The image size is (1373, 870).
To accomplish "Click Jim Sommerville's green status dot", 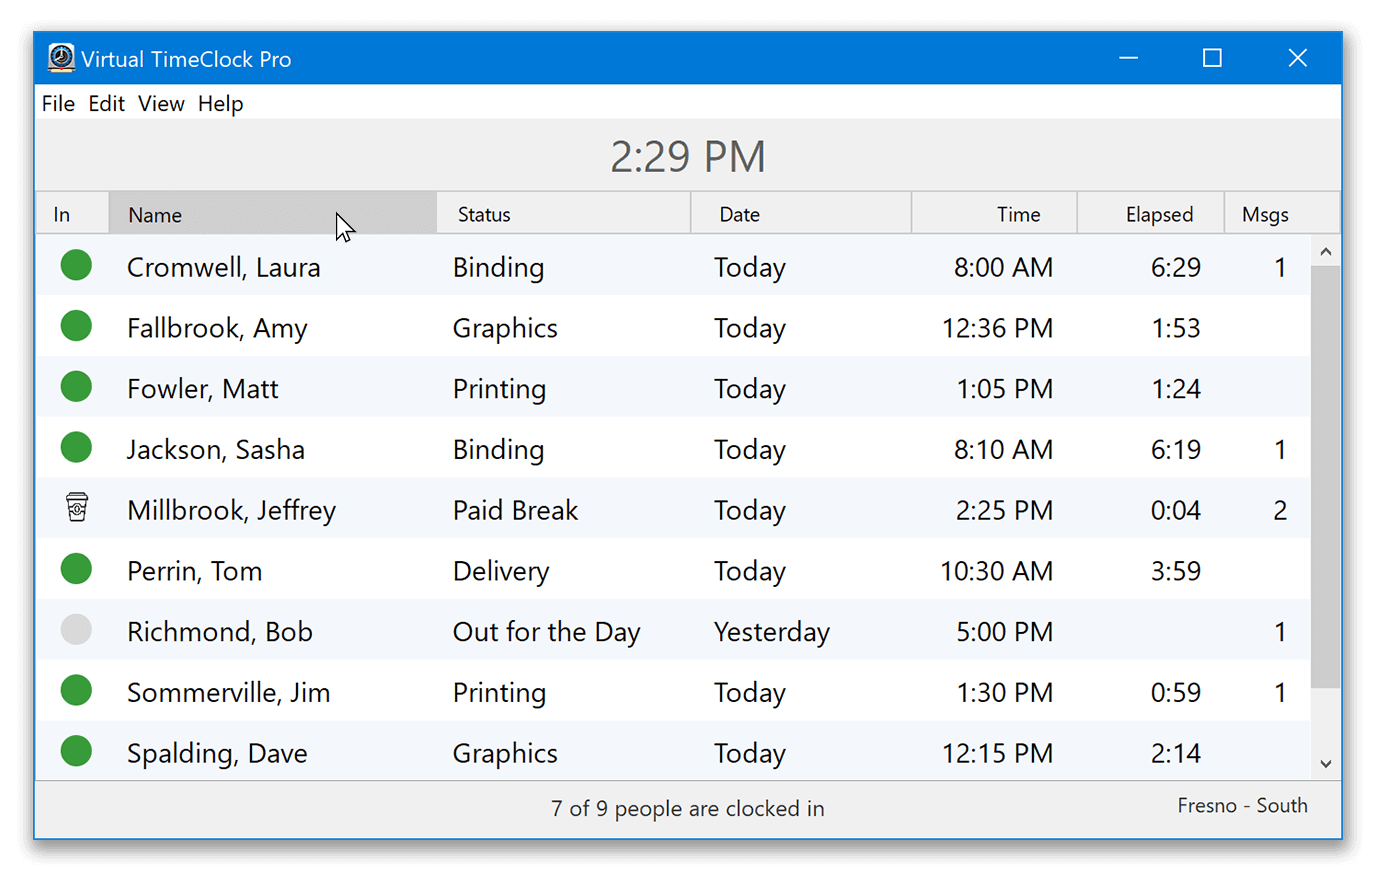I will click(76, 691).
